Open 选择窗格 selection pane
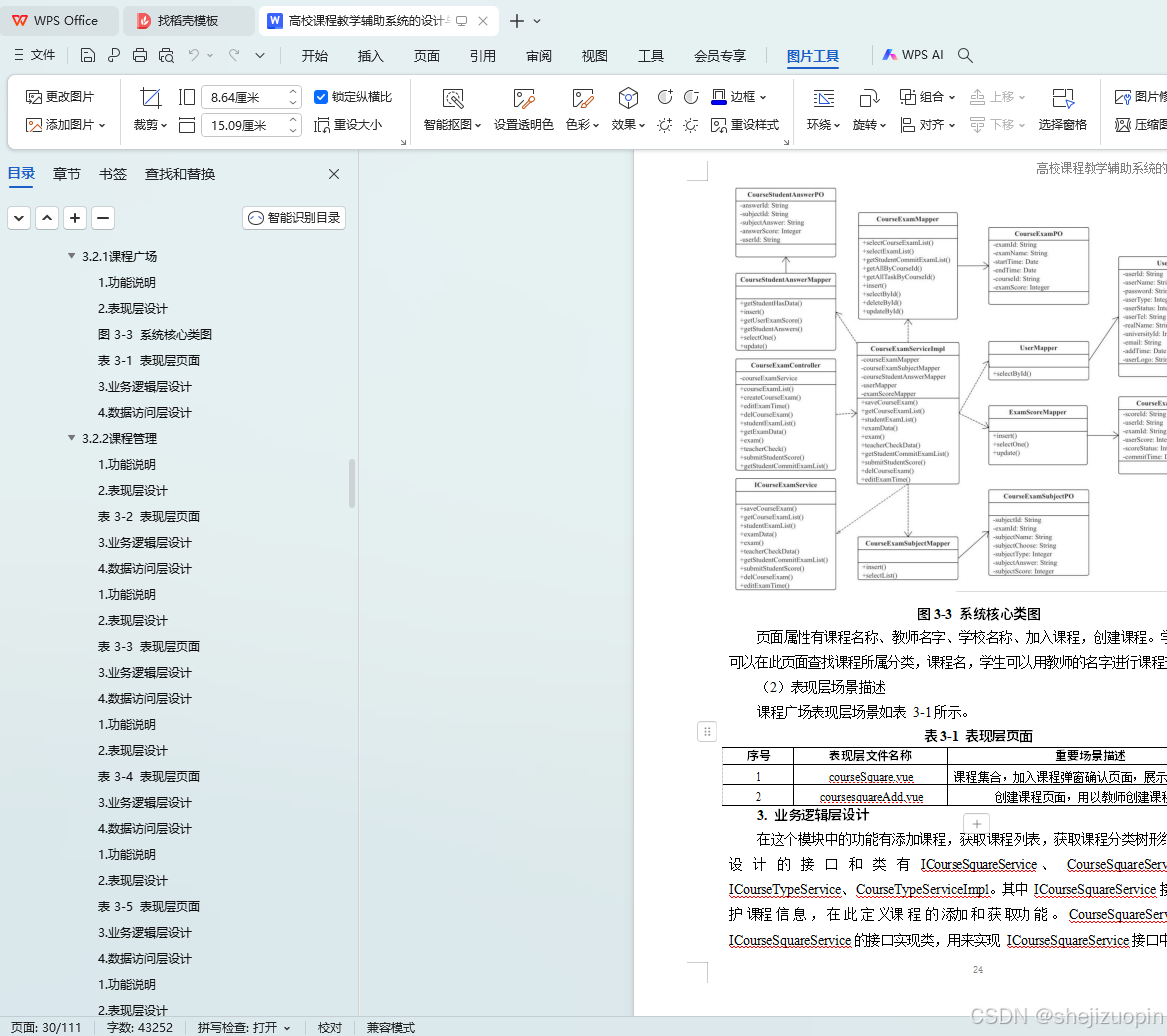This screenshot has width=1167, height=1036. pyautogui.click(x=1063, y=110)
